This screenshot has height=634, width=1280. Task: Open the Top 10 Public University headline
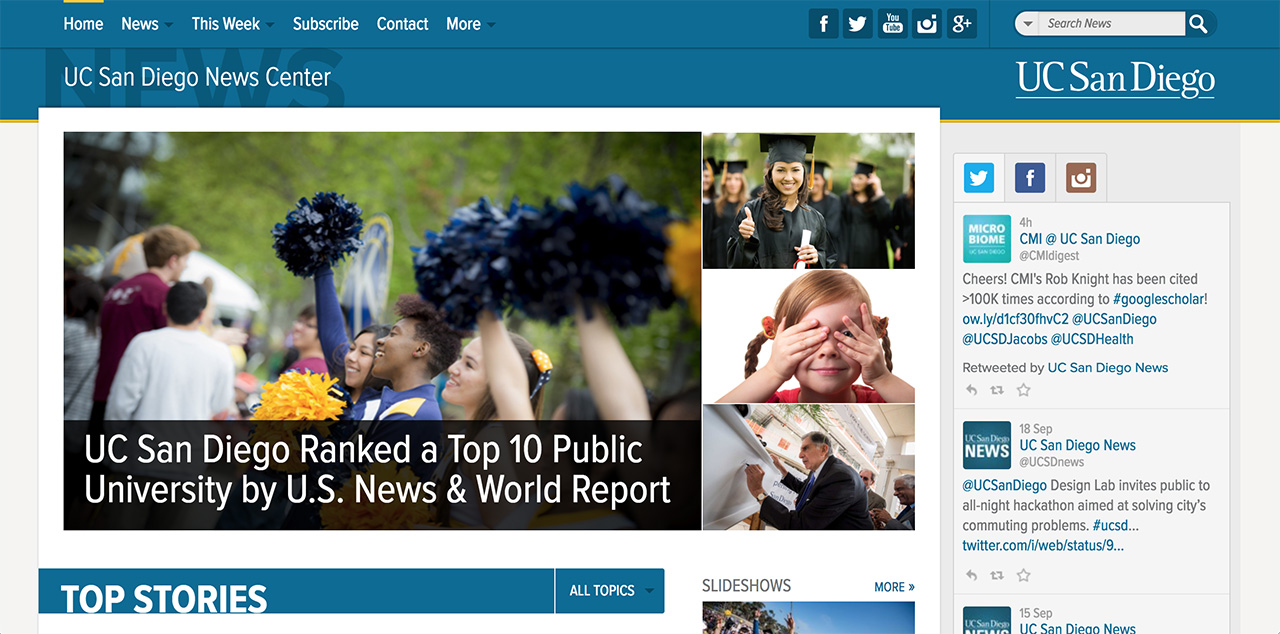click(378, 469)
